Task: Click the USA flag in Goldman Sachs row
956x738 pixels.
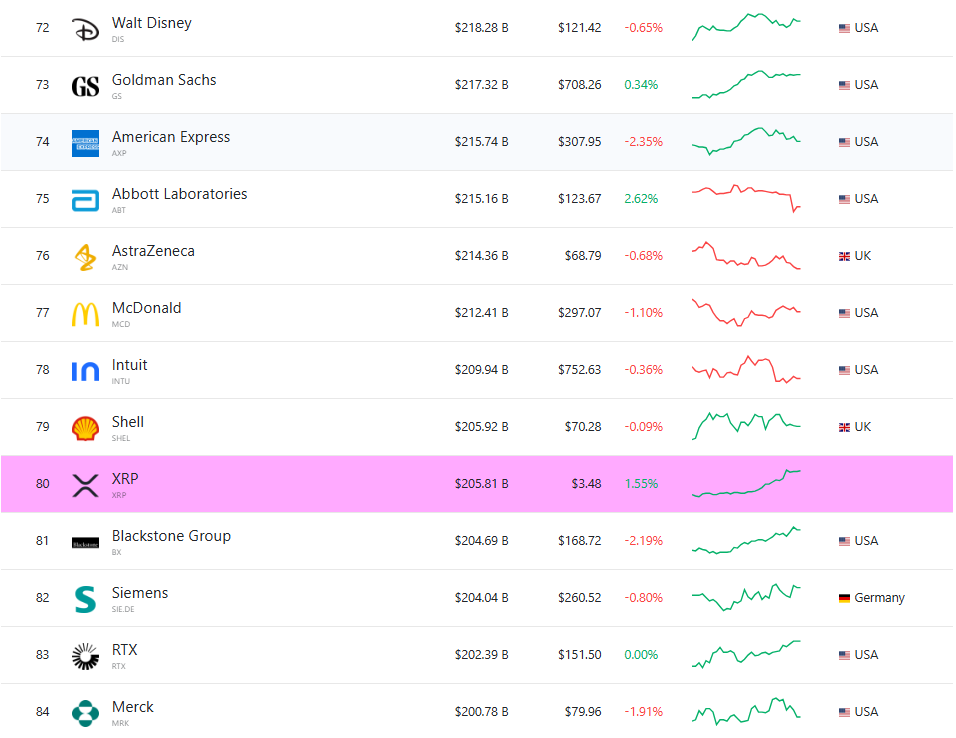Action: [x=844, y=85]
